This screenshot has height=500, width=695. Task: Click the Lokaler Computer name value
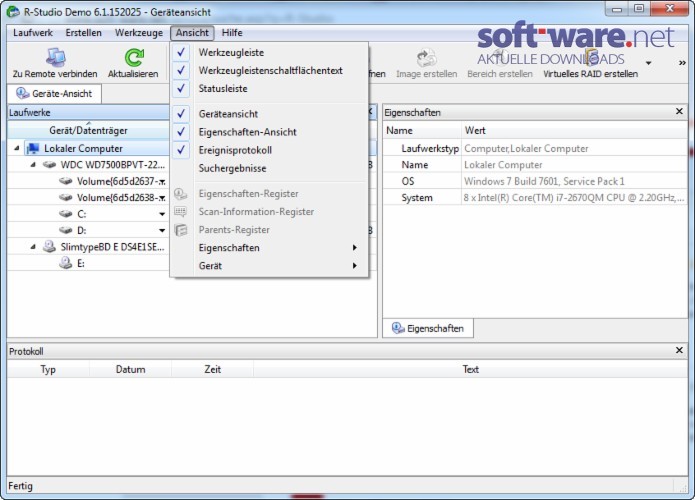click(x=503, y=165)
